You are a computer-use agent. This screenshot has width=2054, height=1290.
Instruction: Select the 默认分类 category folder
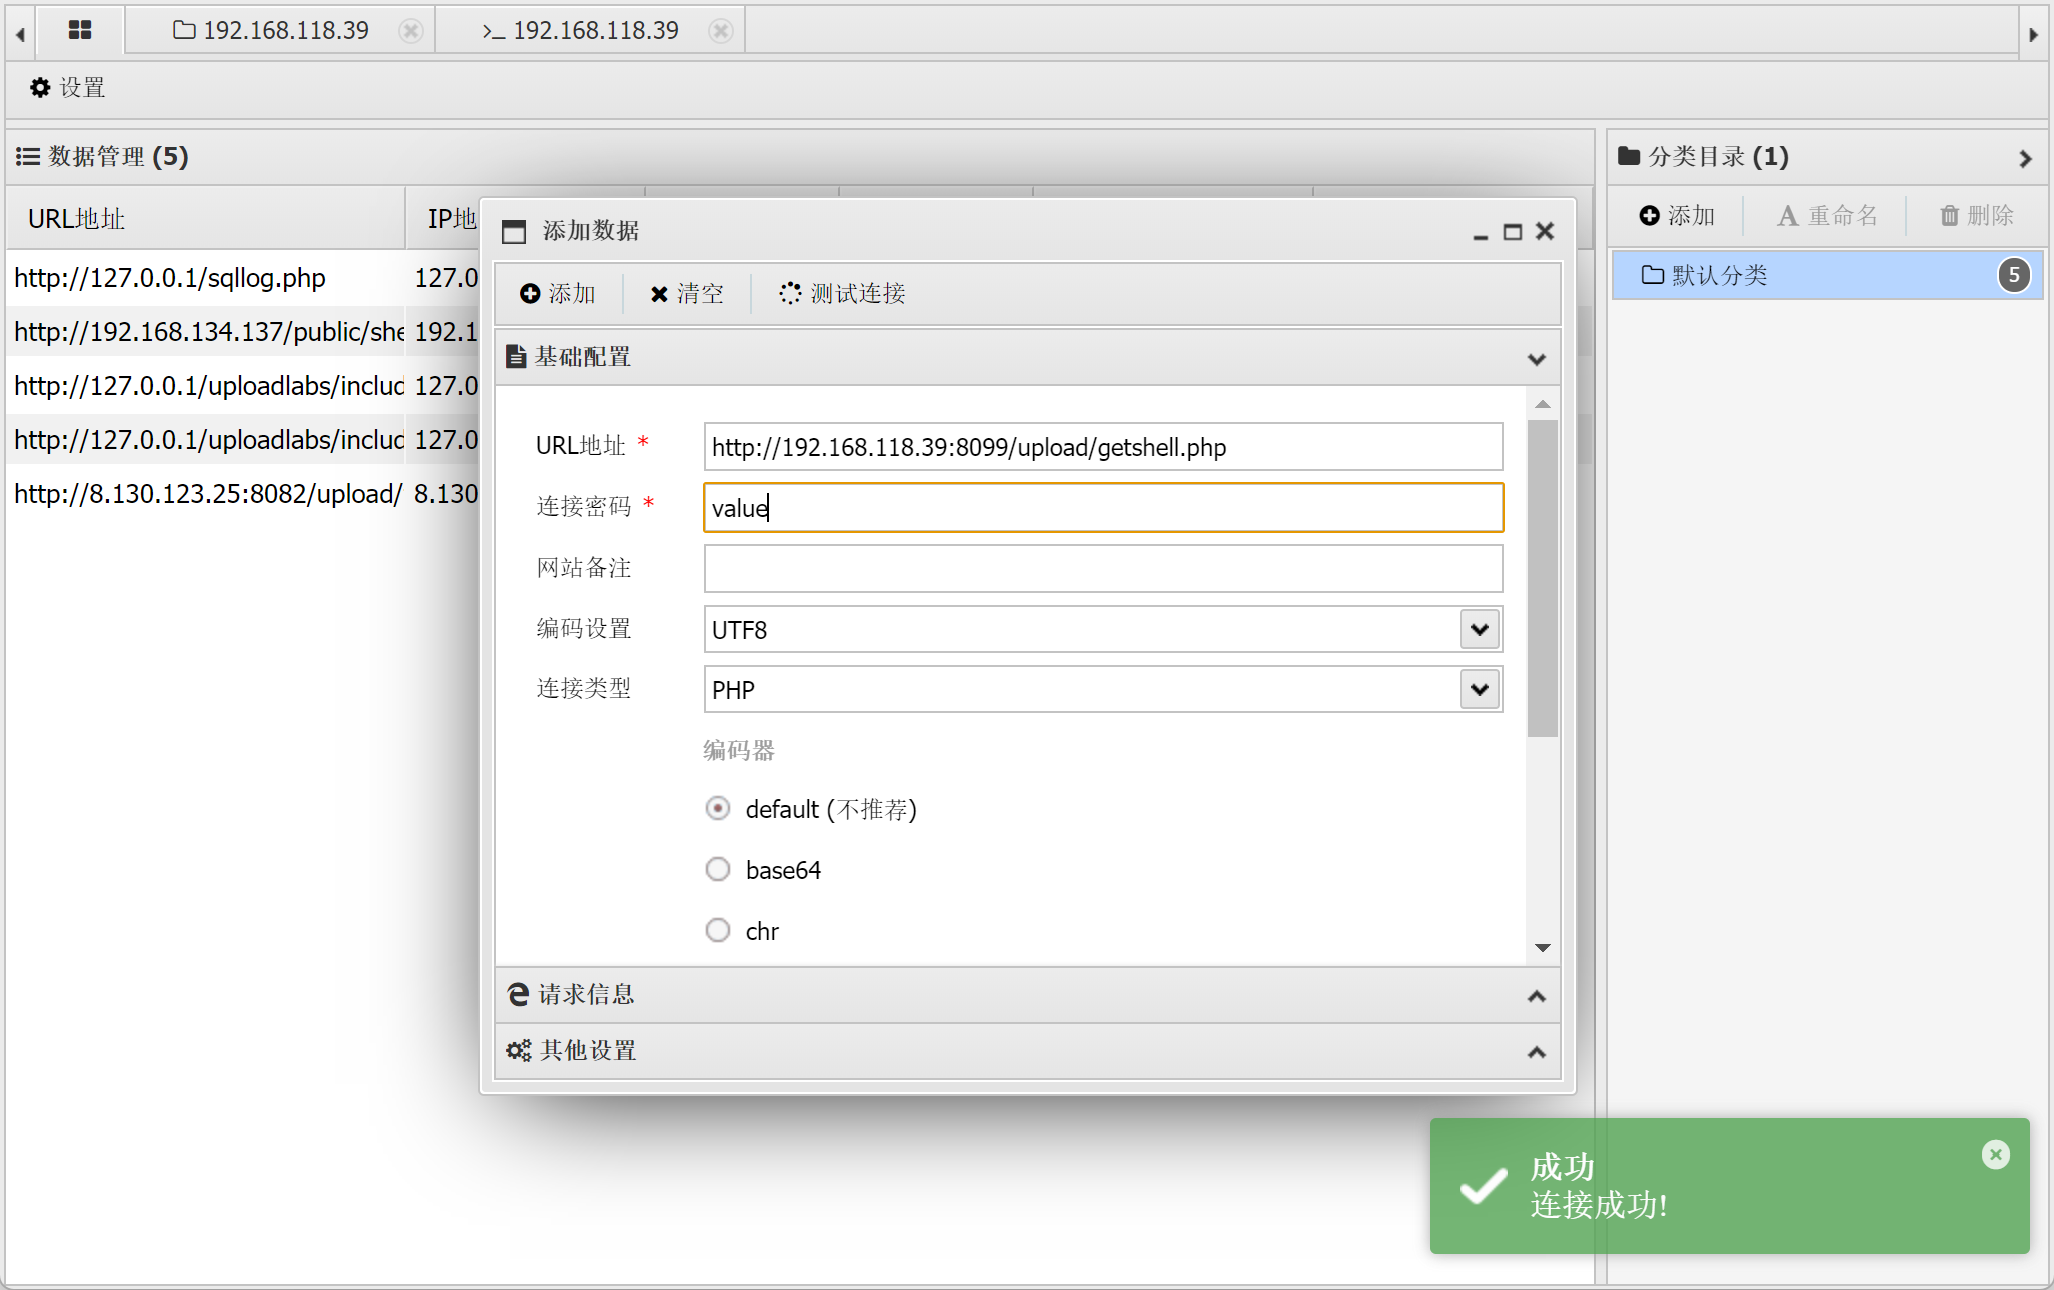pyautogui.click(x=1718, y=275)
